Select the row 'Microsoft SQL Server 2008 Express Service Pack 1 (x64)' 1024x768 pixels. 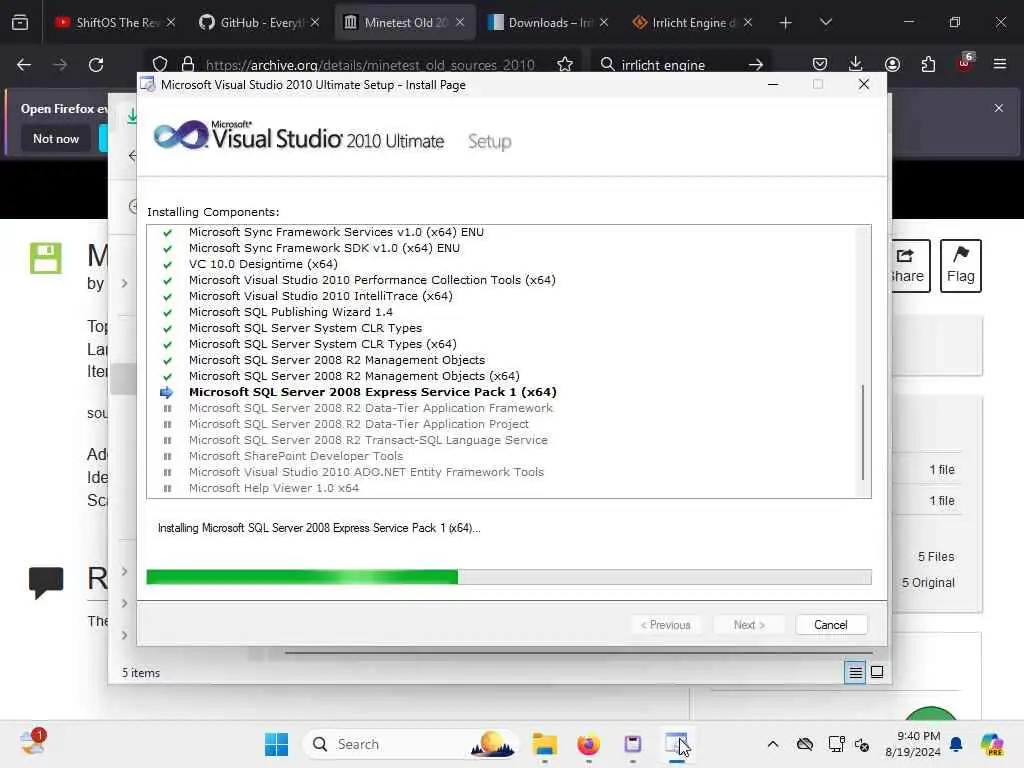372,392
